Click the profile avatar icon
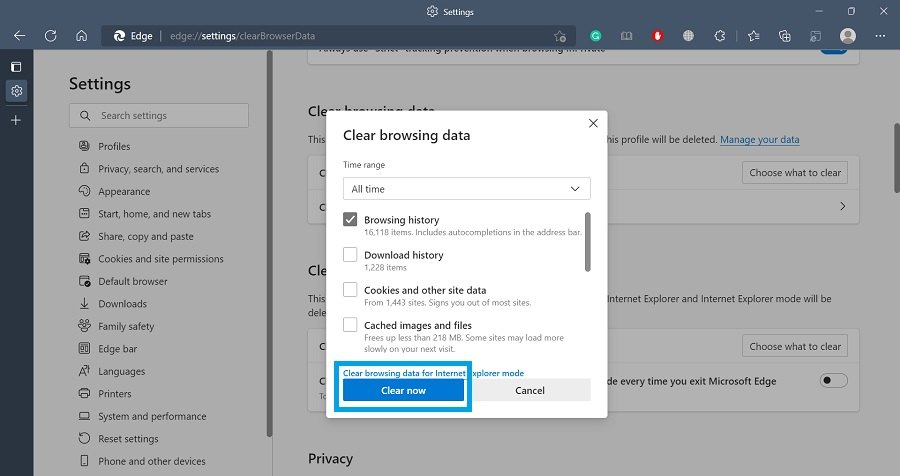 [x=848, y=36]
